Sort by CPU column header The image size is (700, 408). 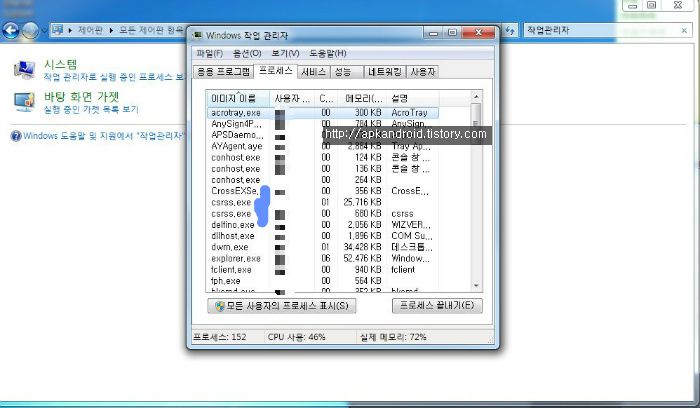click(326, 98)
